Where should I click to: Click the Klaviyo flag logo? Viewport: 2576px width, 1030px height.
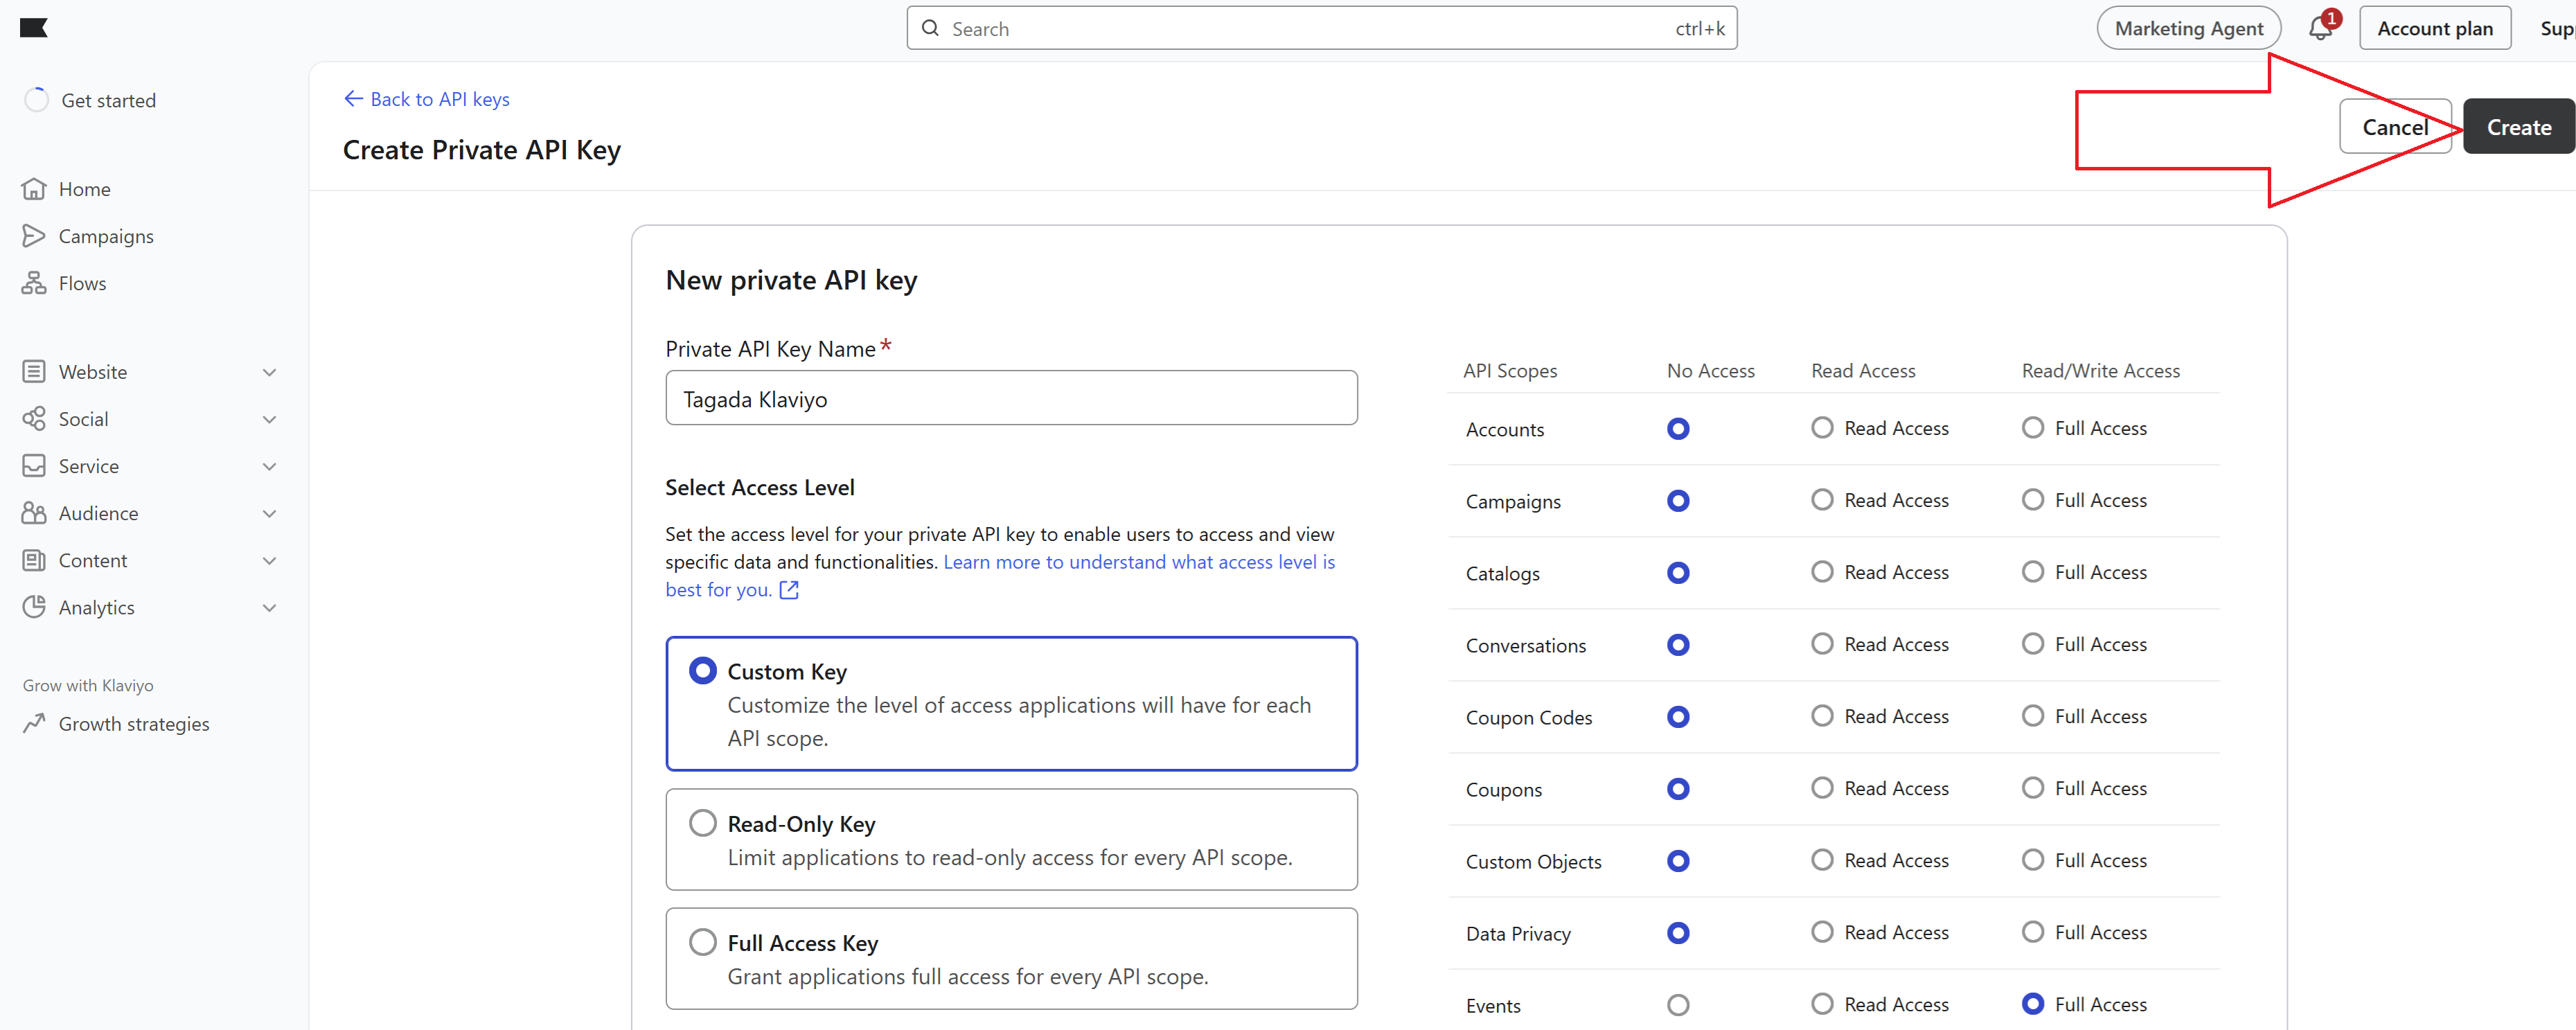[33, 28]
